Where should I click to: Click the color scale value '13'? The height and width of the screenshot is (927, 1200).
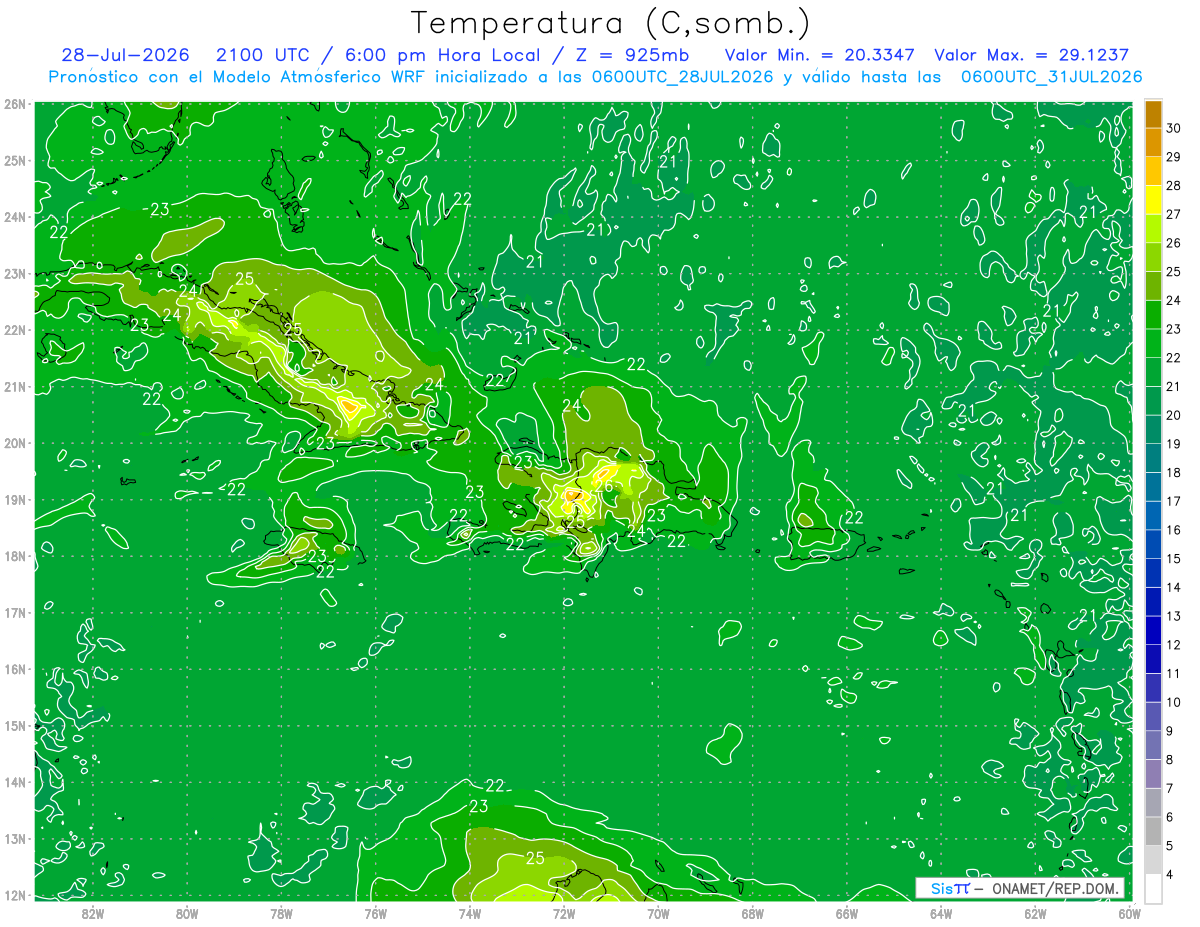tap(1173, 616)
